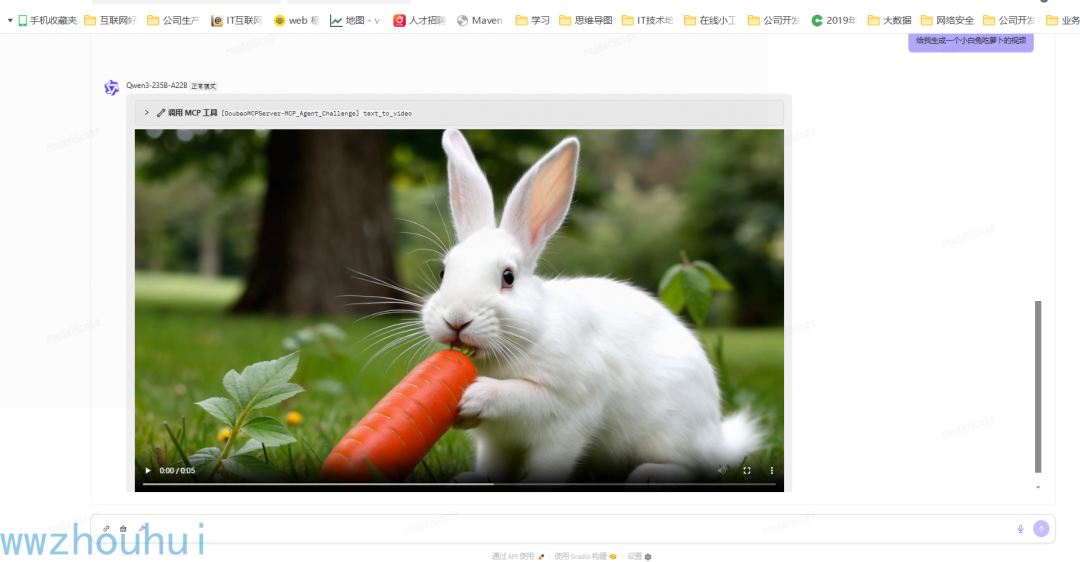The height and width of the screenshot is (562, 1080).
Task: Click the 正常模式 mode badge beside model name
Action: tap(203, 86)
